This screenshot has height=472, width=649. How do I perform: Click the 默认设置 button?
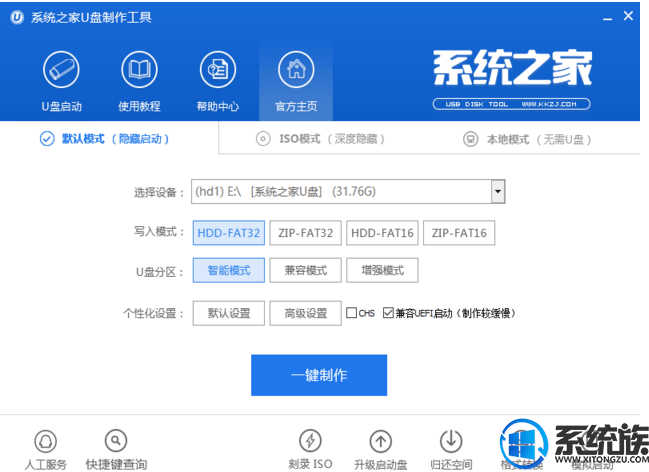point(228,313)
